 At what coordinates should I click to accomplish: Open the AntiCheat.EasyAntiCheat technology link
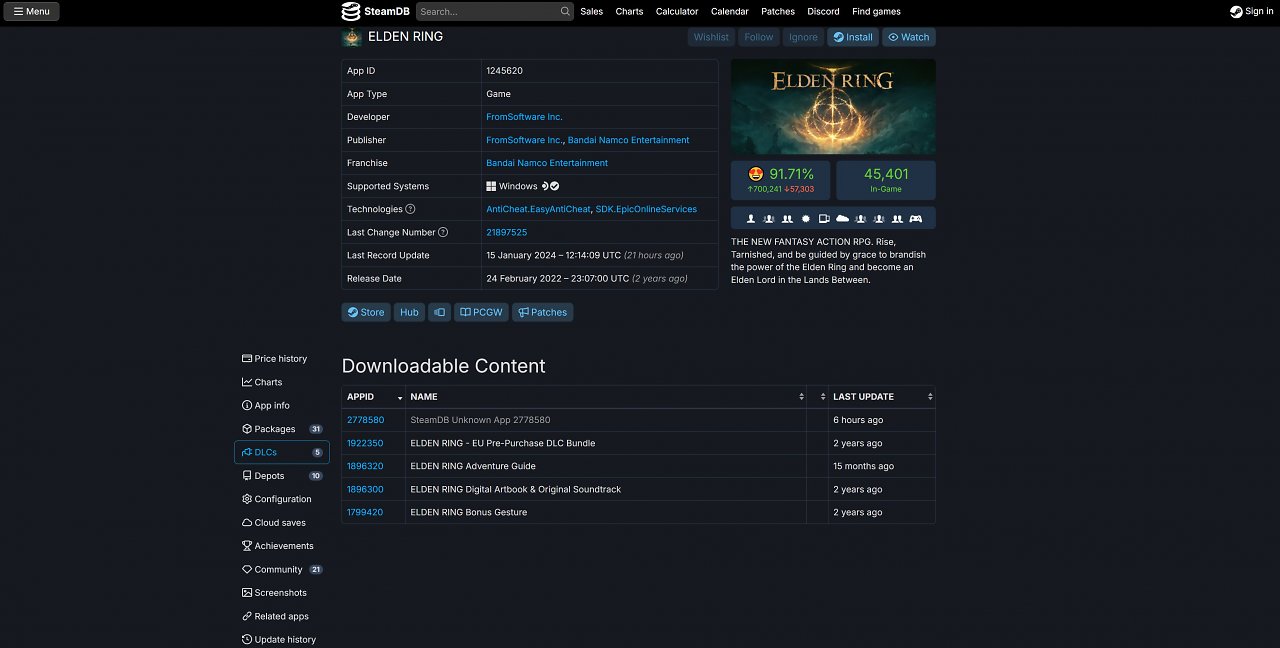538,209
